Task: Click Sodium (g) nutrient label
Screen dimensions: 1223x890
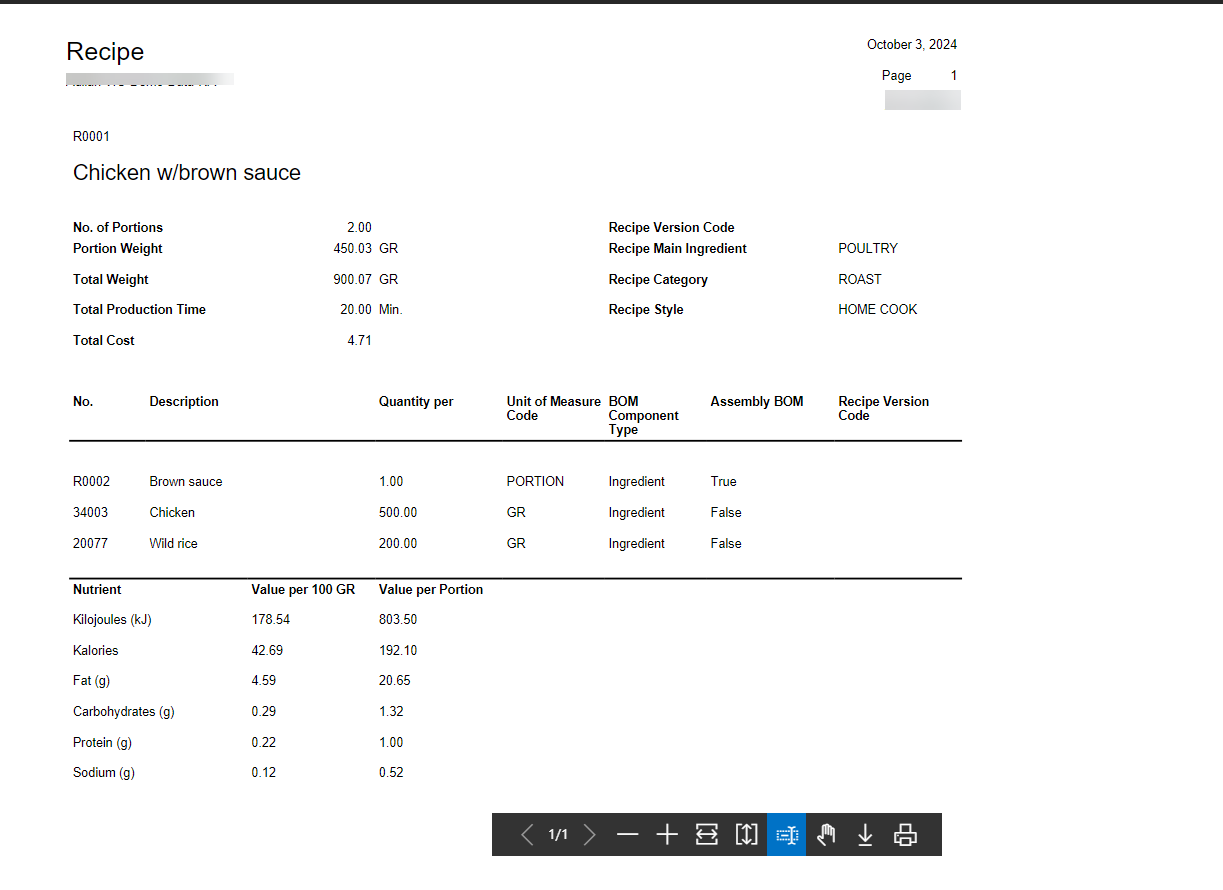Action: [103, 772]
